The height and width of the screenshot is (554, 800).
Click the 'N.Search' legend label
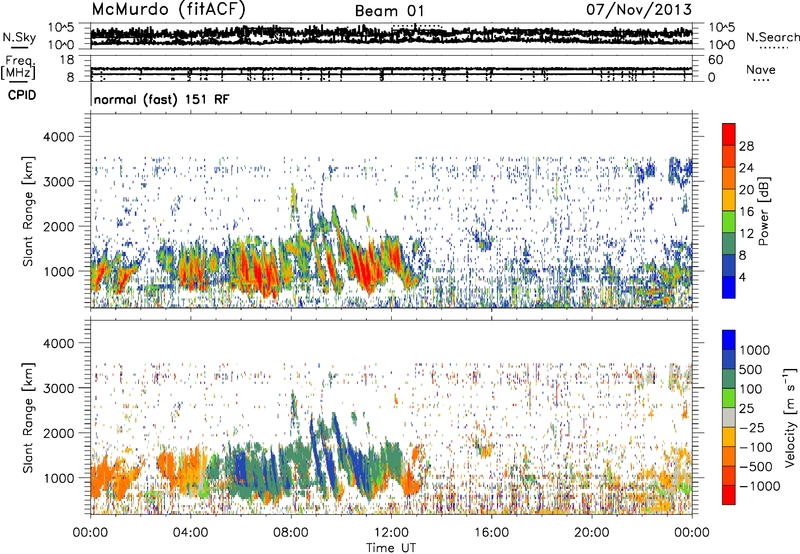(x=772, y=37)
